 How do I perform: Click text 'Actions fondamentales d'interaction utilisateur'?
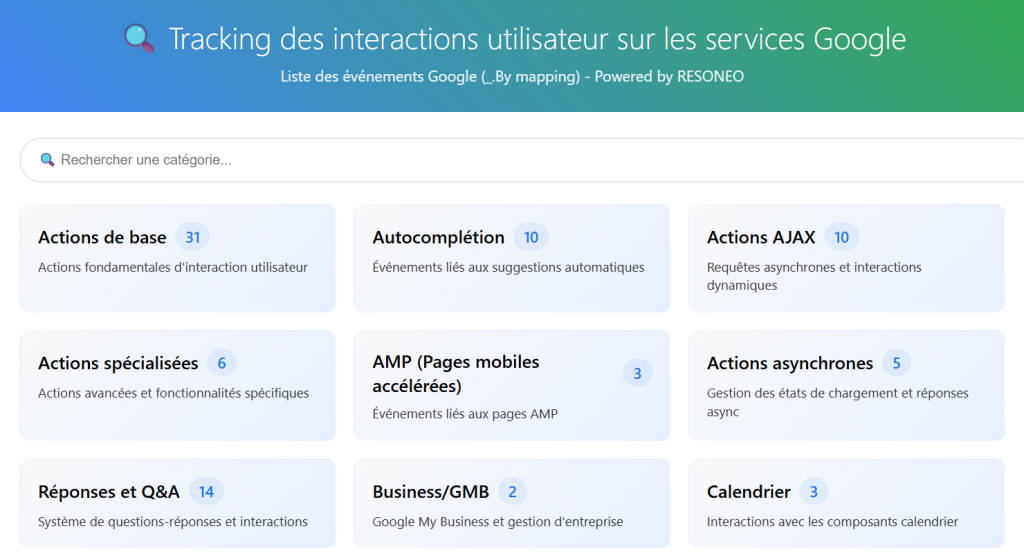[x=173, y=267]
